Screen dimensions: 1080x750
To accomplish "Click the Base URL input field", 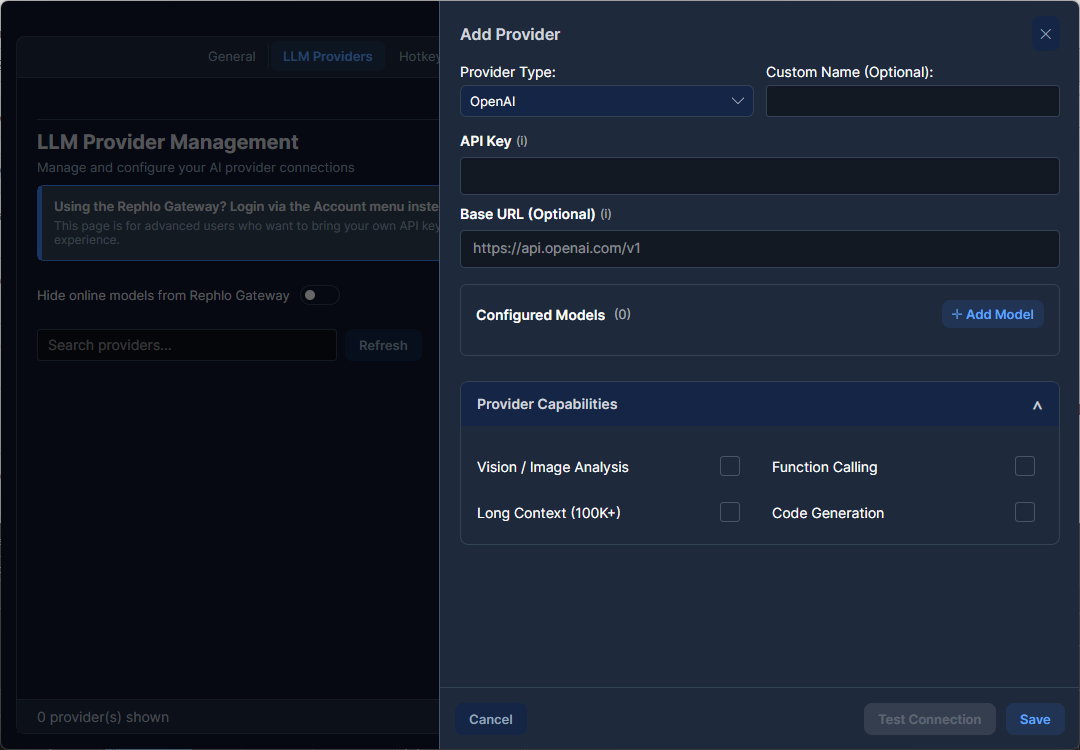I will pyautogui.click(x=759, y=249).
